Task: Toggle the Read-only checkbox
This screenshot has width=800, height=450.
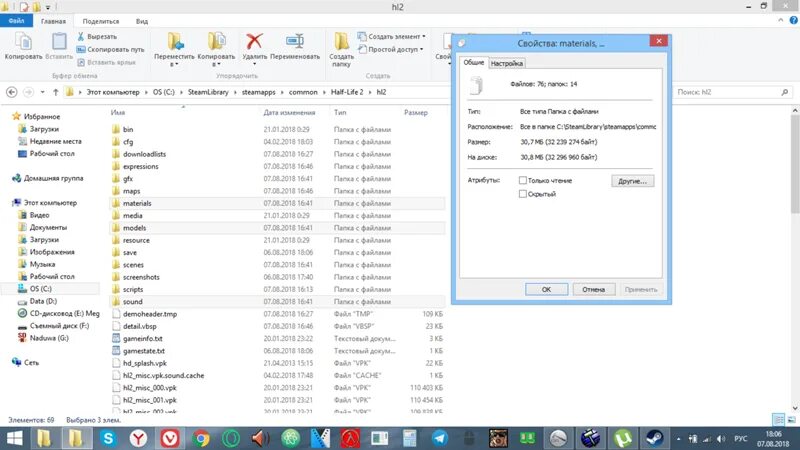Action: 522,180
